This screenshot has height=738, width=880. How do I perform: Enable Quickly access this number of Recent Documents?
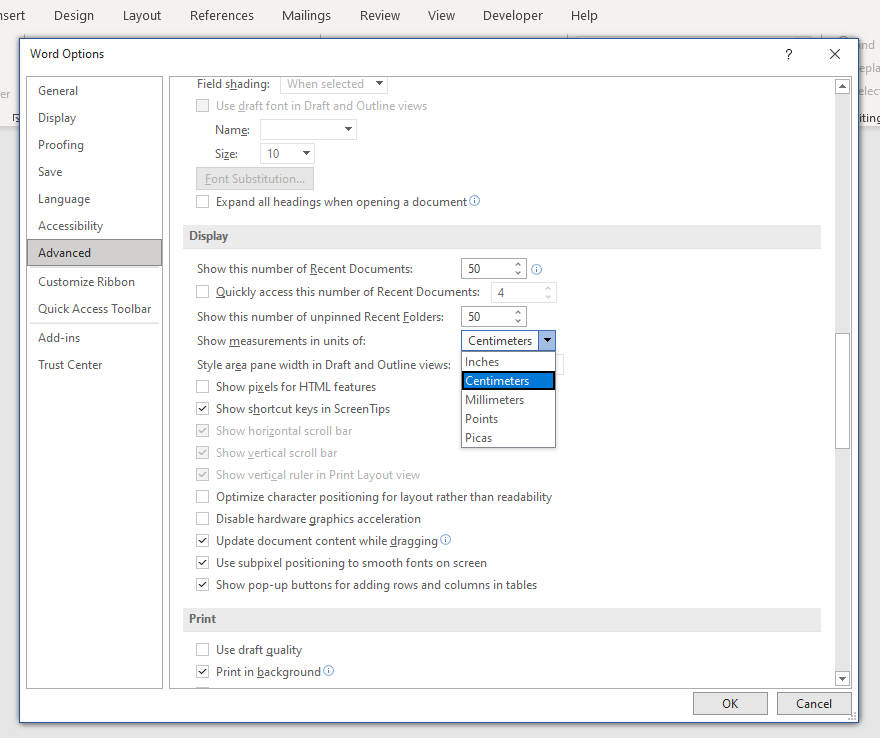tap(203, 292)
